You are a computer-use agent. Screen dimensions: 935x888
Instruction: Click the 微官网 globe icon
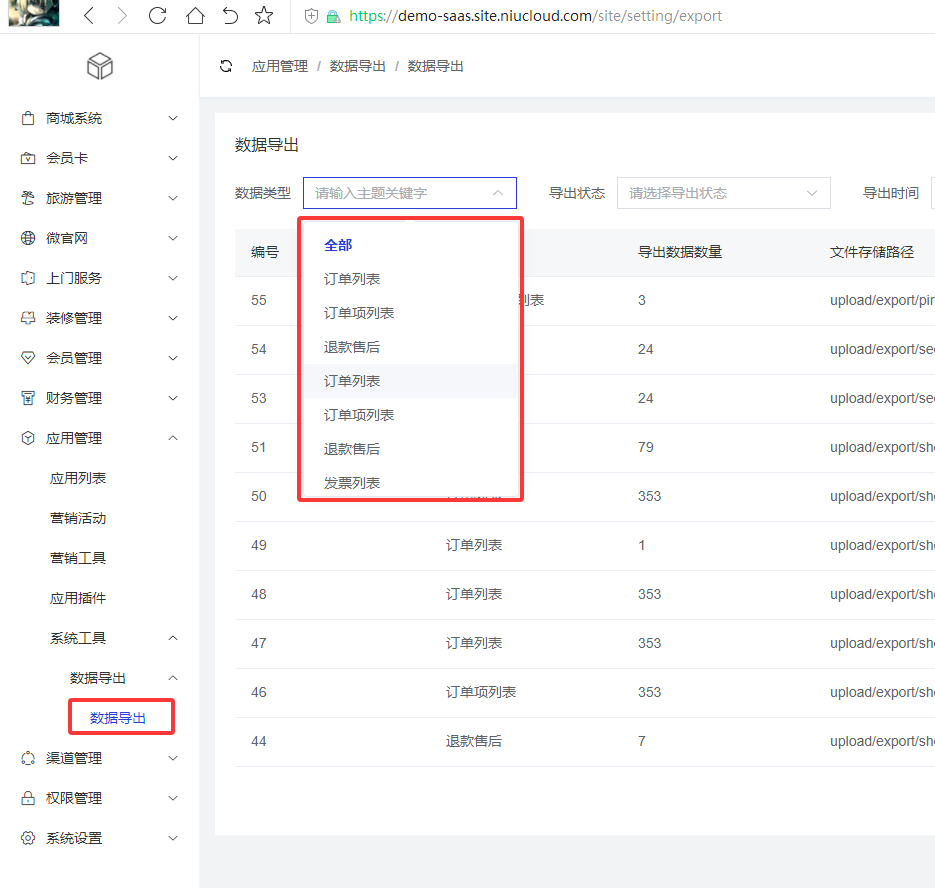click(28, 238)
